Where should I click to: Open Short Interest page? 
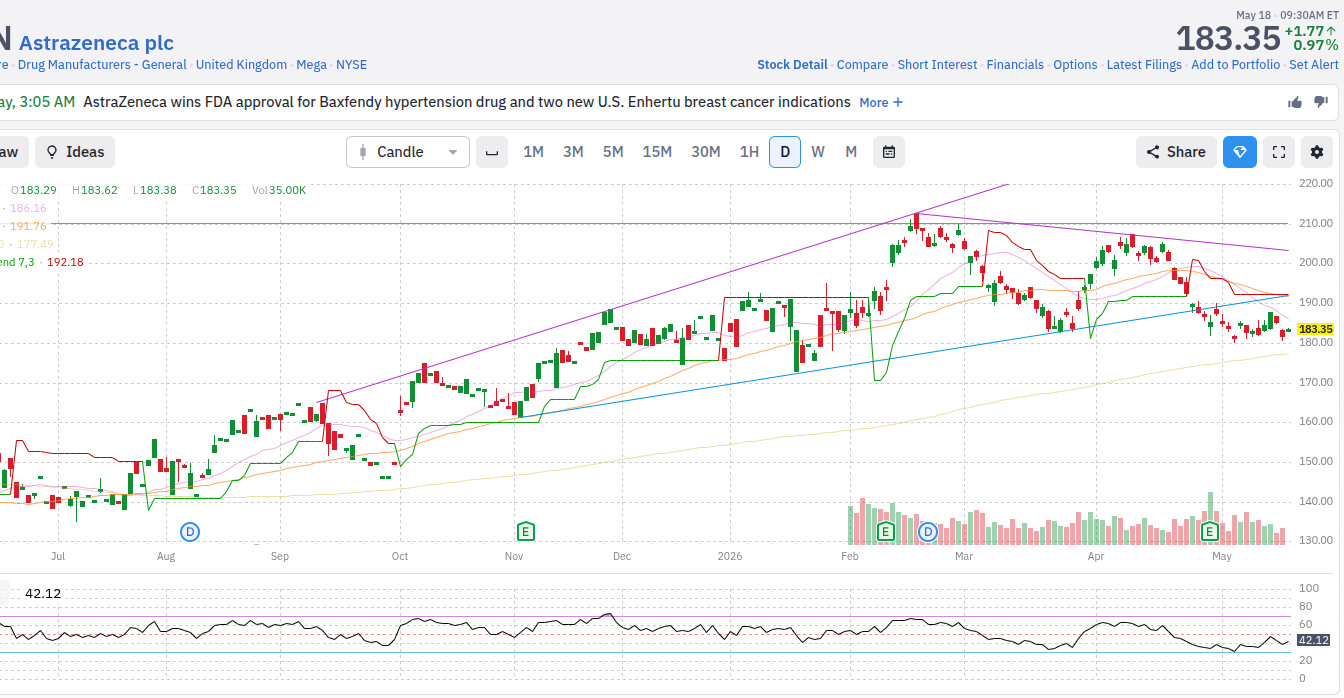point(937,65)
